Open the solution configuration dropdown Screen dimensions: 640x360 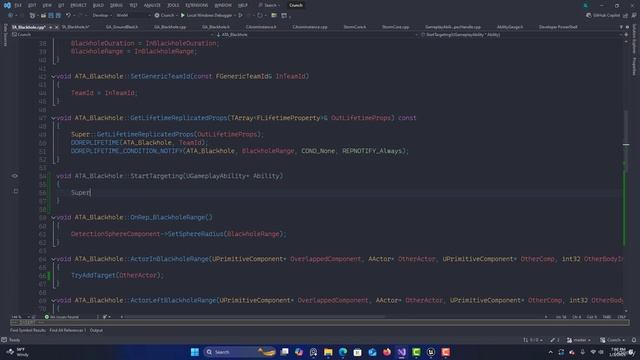tap(102, 16)
